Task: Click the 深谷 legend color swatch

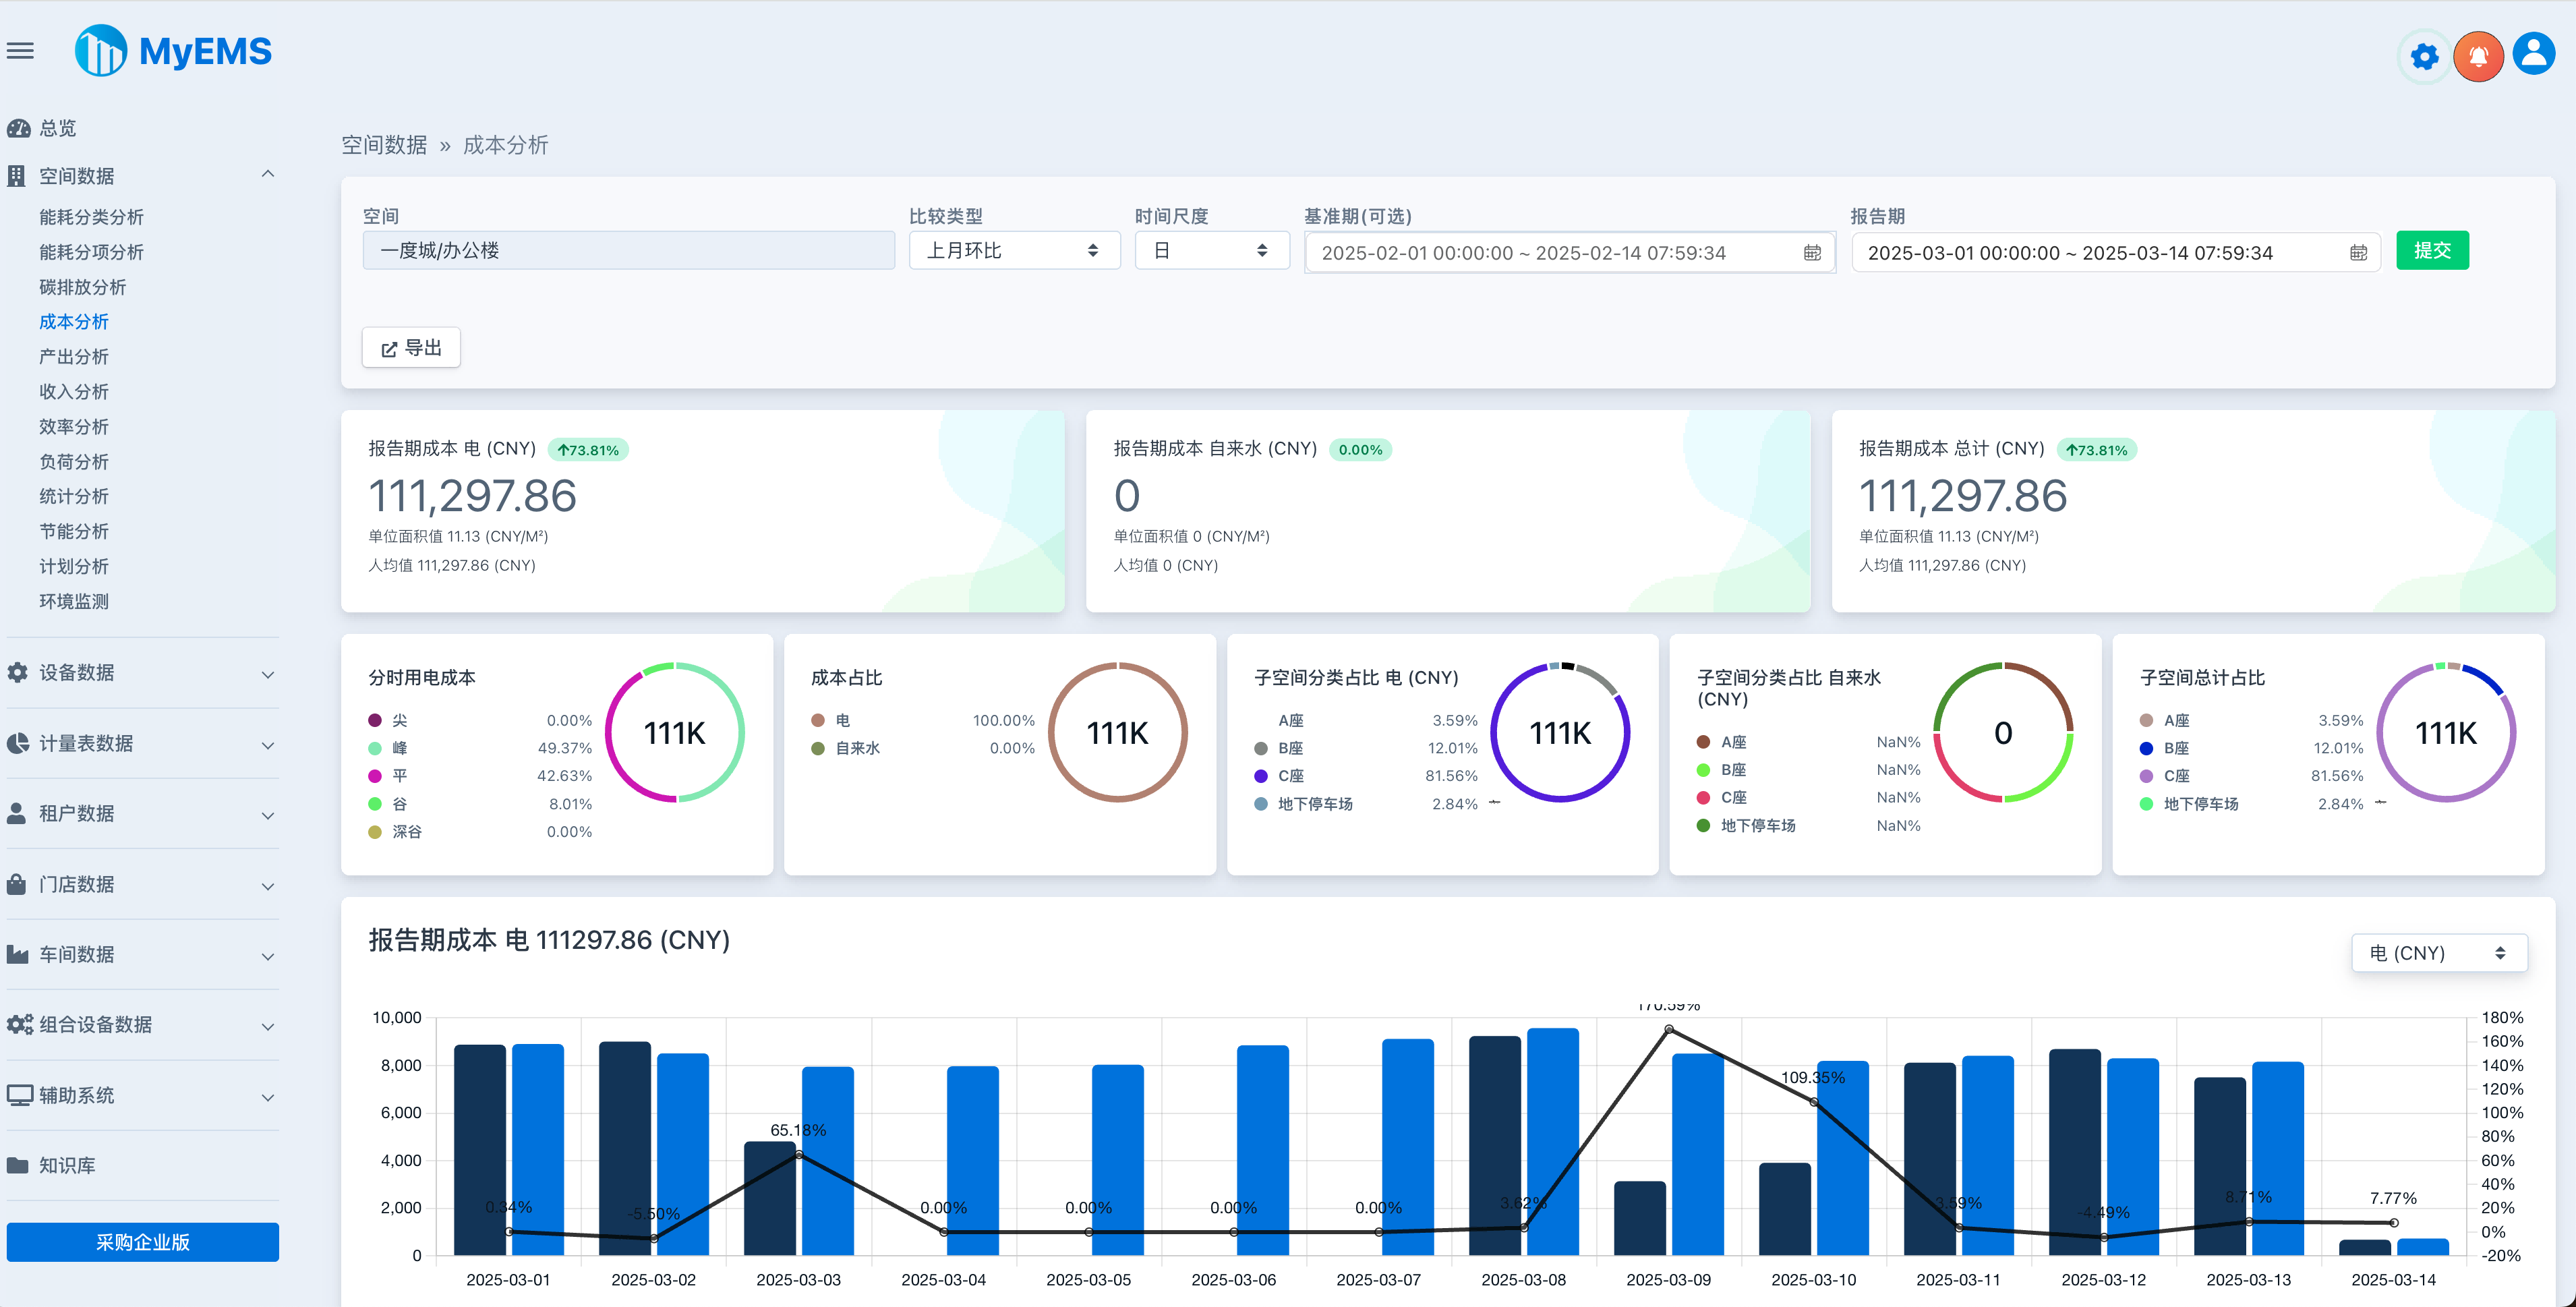Action: point(374,831)
